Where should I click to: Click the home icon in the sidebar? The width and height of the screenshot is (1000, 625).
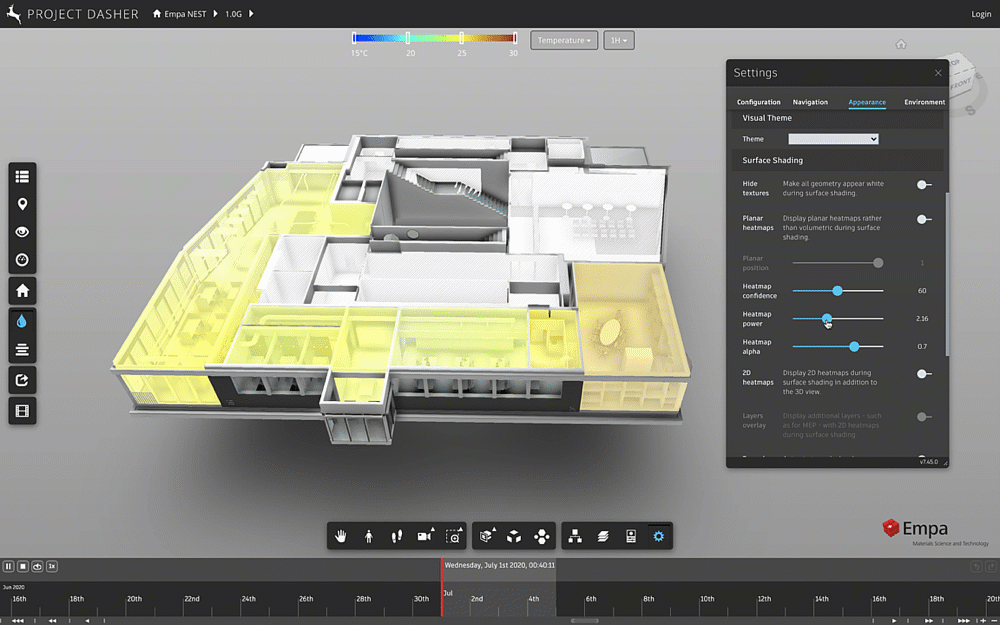[22, 290]
